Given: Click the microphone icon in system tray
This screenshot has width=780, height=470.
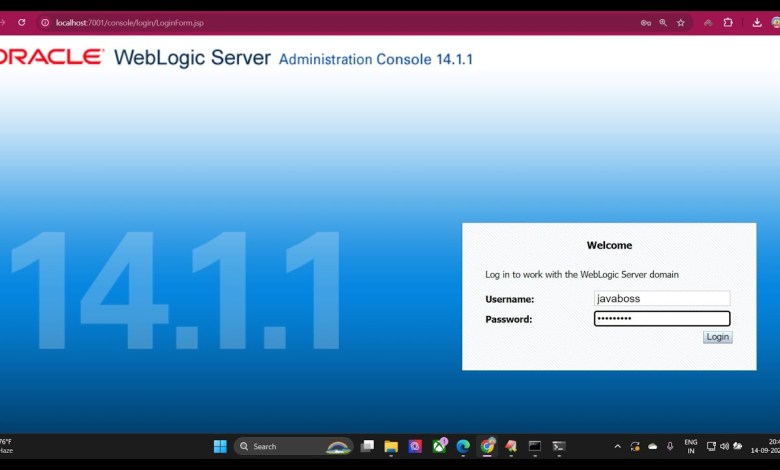Looking at the screenshot, I should point(670,446).
